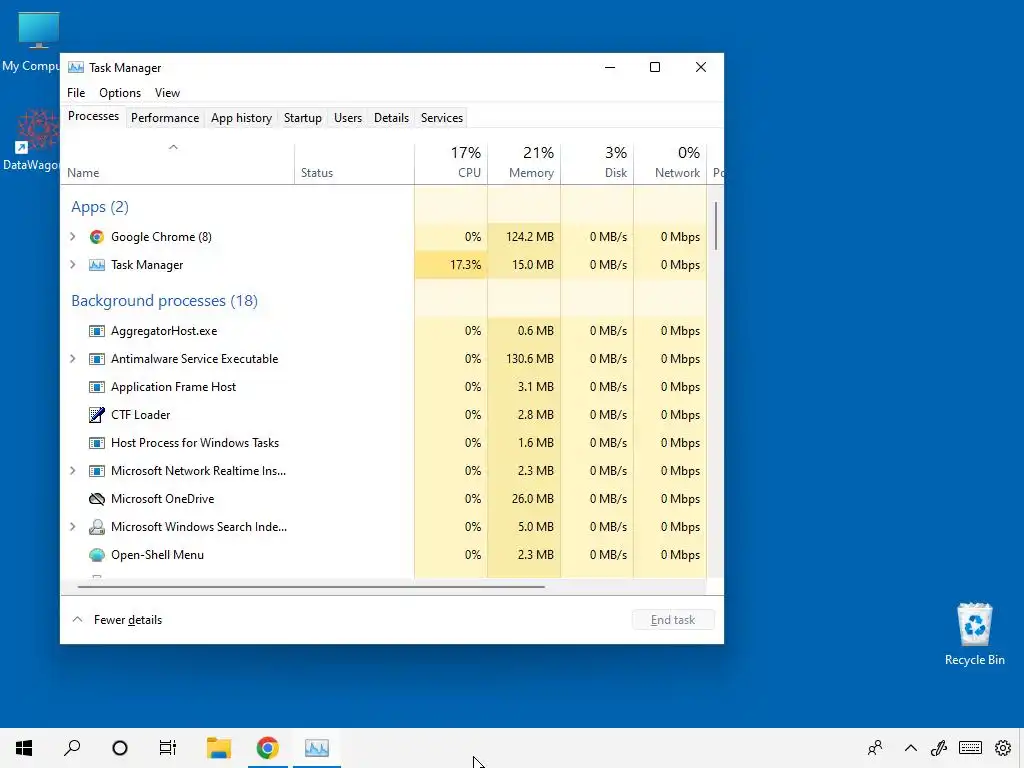Image resolution: width=1024 pixels, height=768 pixels.
Task: Open the View menu
Action: [x=167, y=93]
